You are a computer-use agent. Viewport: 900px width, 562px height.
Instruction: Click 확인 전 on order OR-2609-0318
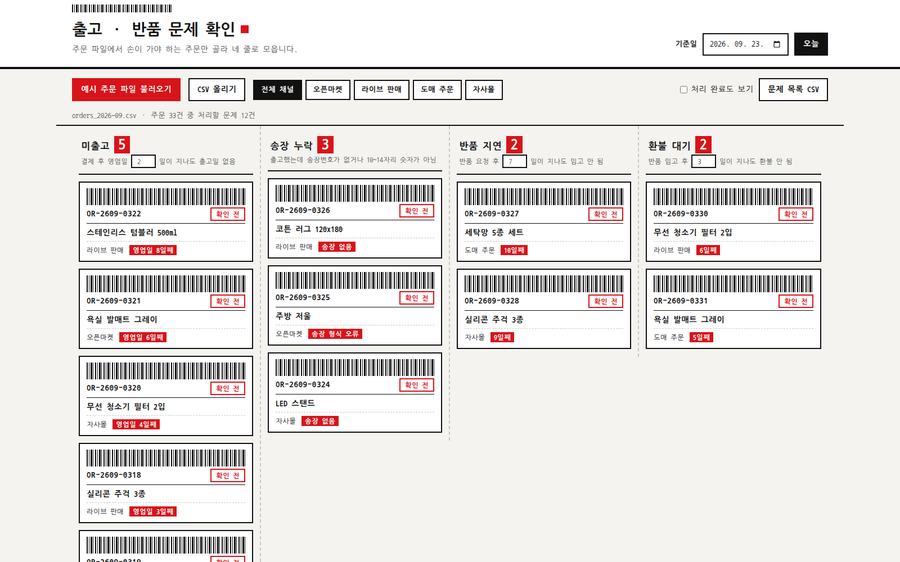228,476
